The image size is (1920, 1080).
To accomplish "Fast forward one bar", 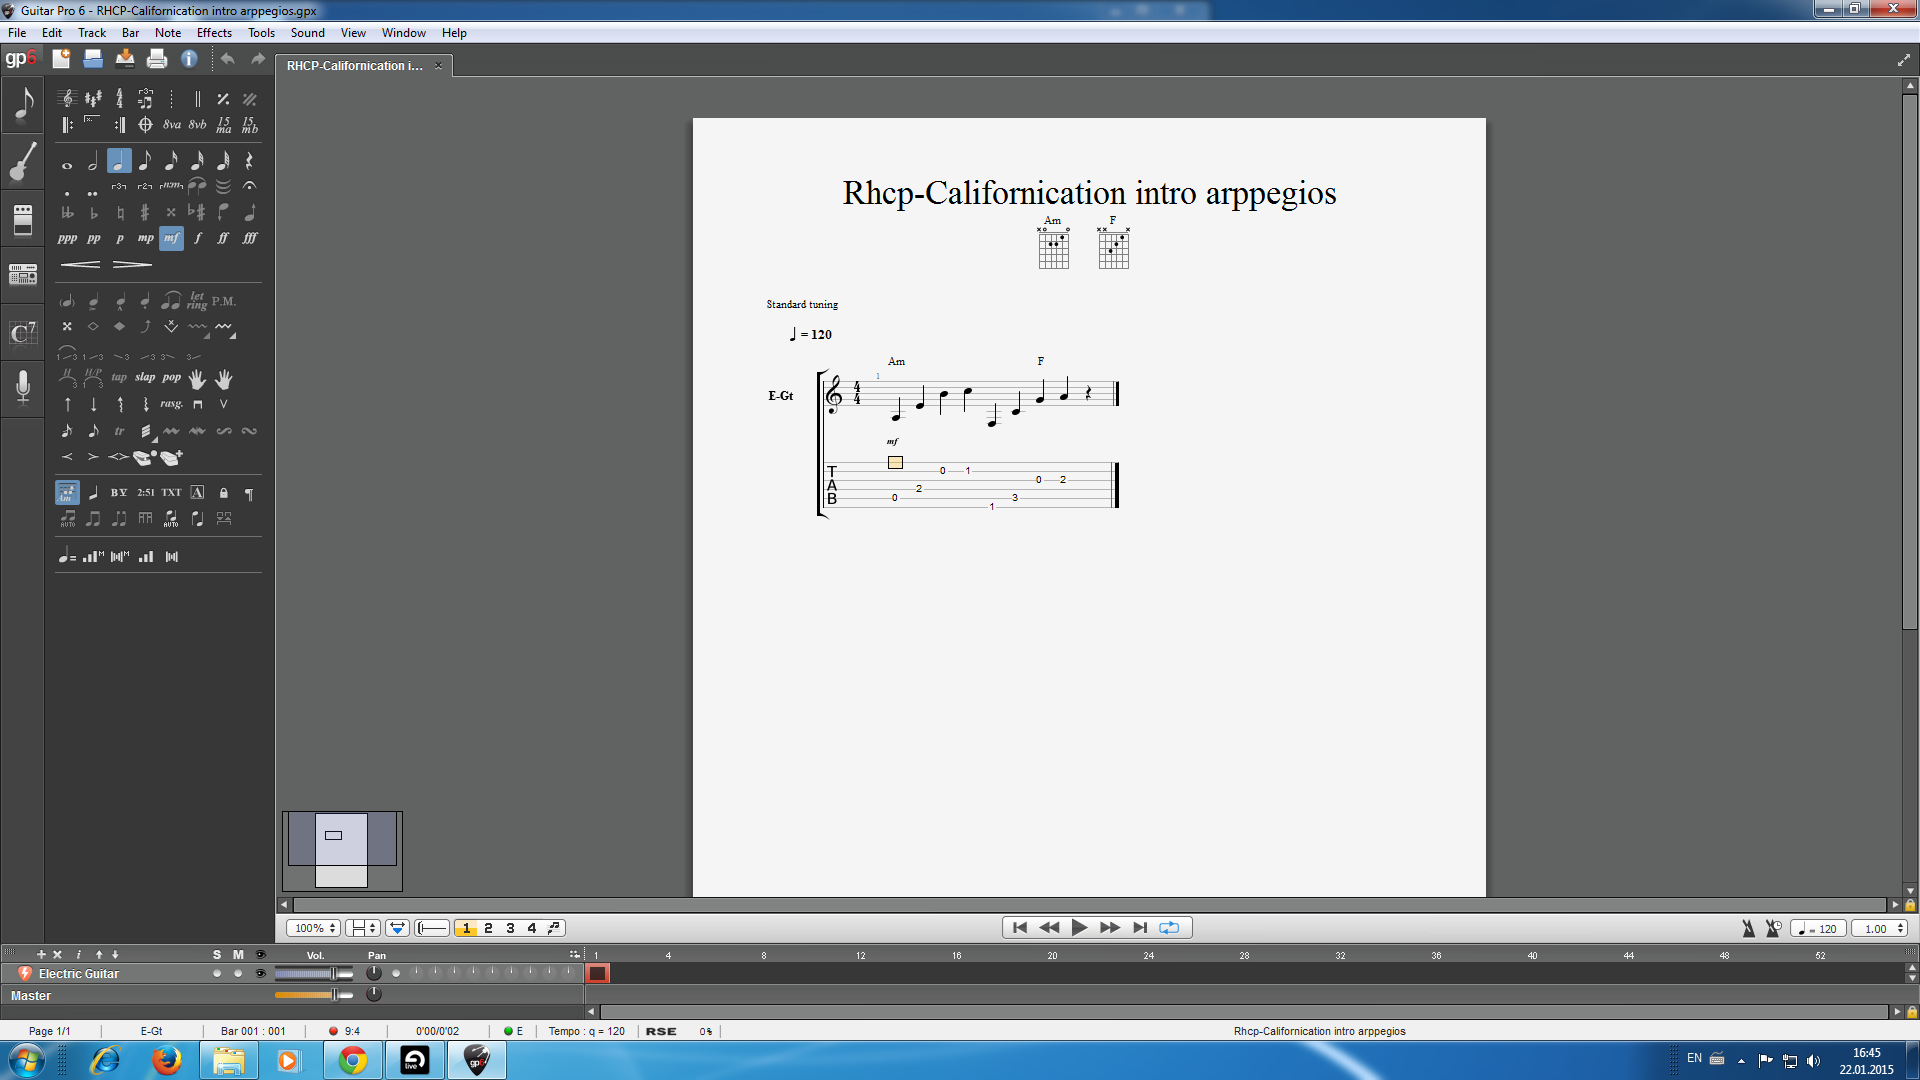I will tap(1109, 928).
